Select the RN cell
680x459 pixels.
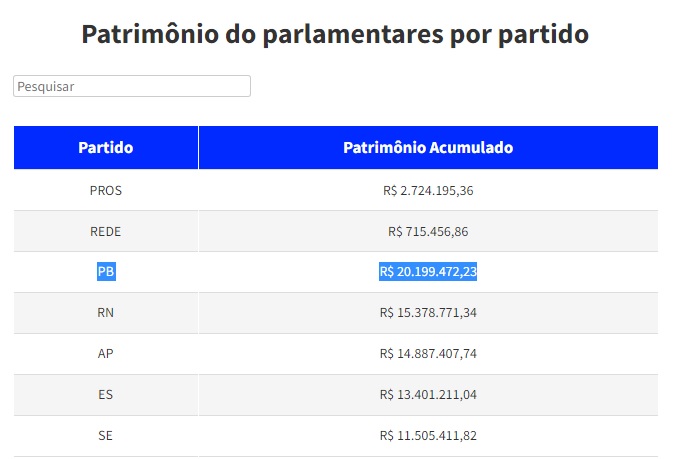106,313
